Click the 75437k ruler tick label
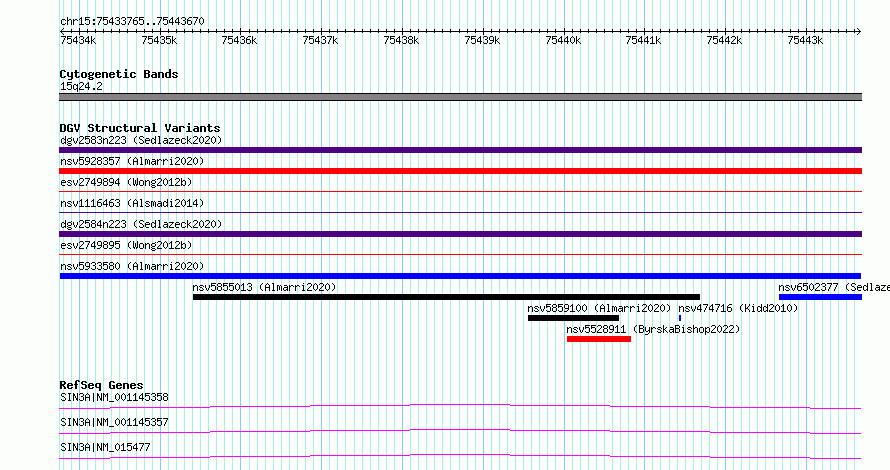The width and height of the screenshot is (890, 470). click(321, 40)
